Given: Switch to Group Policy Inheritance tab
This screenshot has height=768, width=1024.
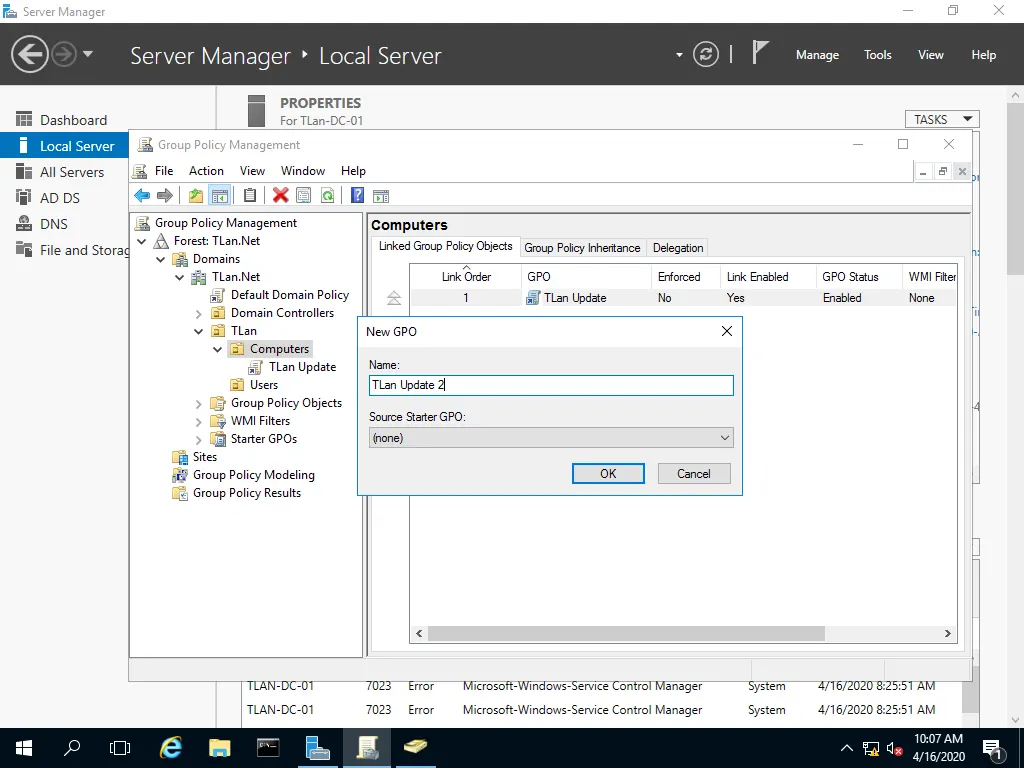Looking at the screenshot, I should point(582,248).
